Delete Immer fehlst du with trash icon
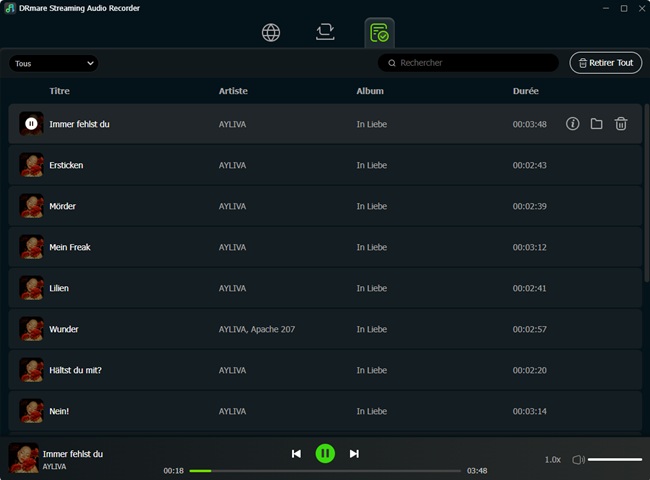 coord(621,124)
